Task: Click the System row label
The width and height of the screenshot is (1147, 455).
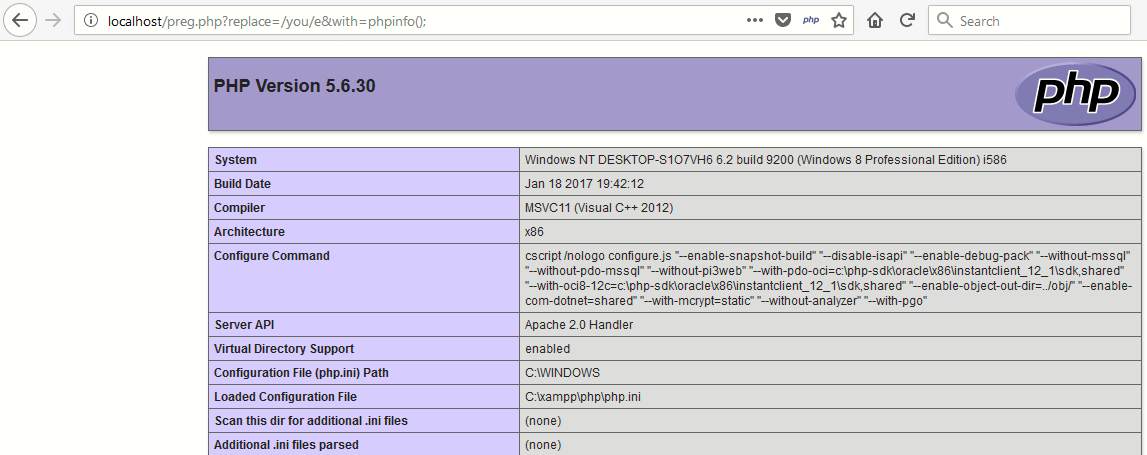Action: (x=236, y=160)
